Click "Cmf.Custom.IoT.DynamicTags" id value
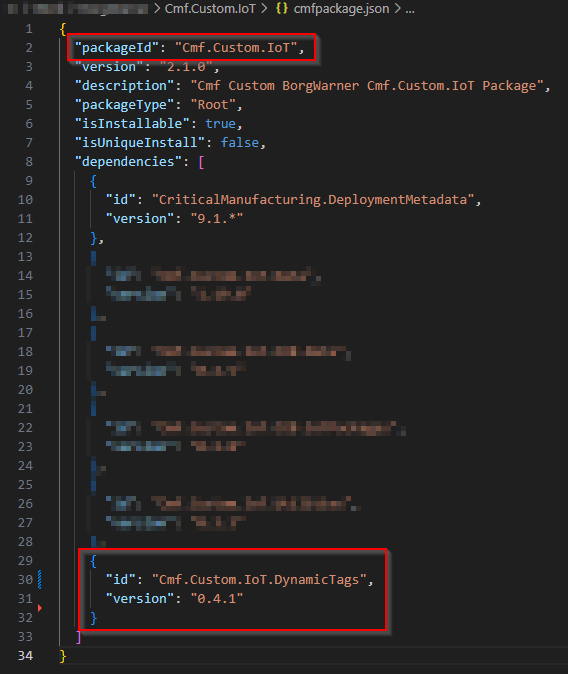 click(259, 580)
